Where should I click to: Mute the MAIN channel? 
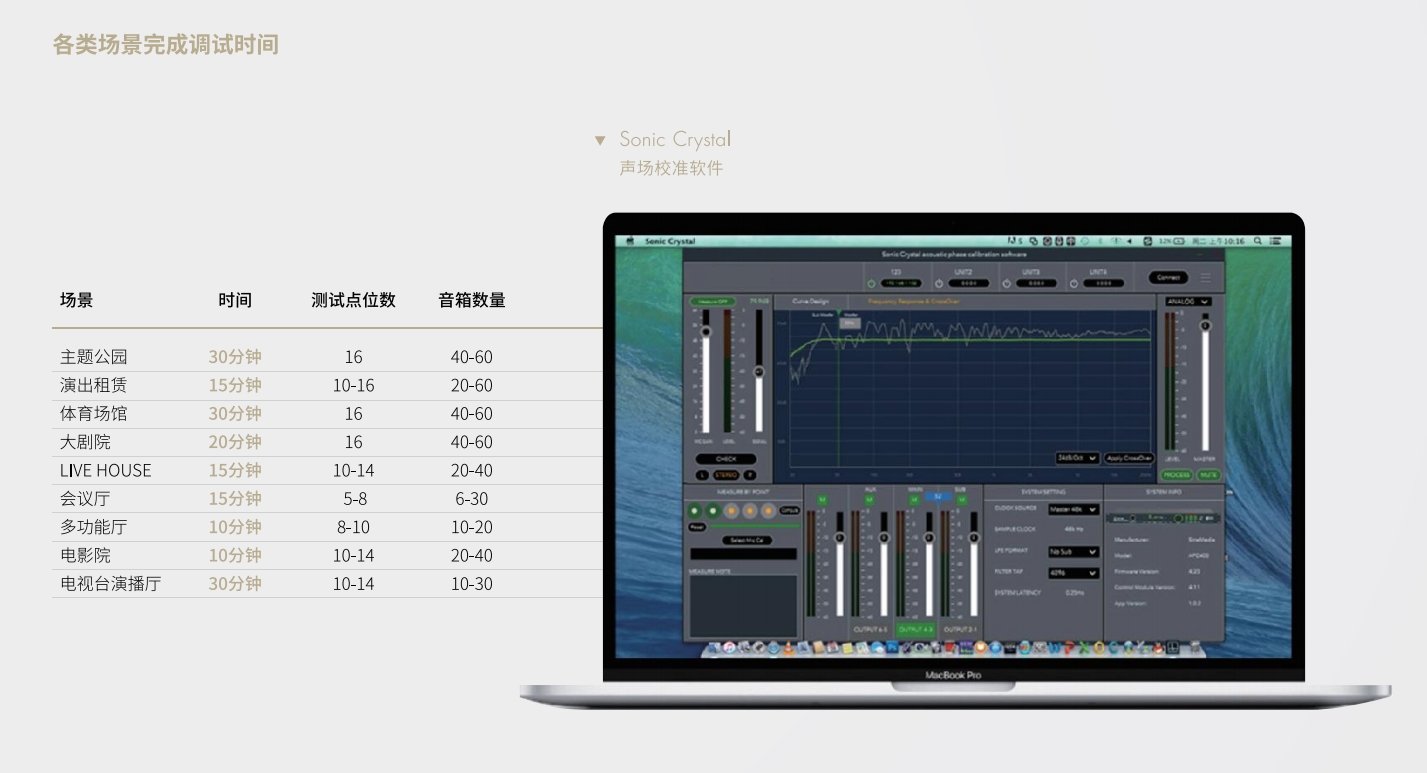(x=914, y=499)
